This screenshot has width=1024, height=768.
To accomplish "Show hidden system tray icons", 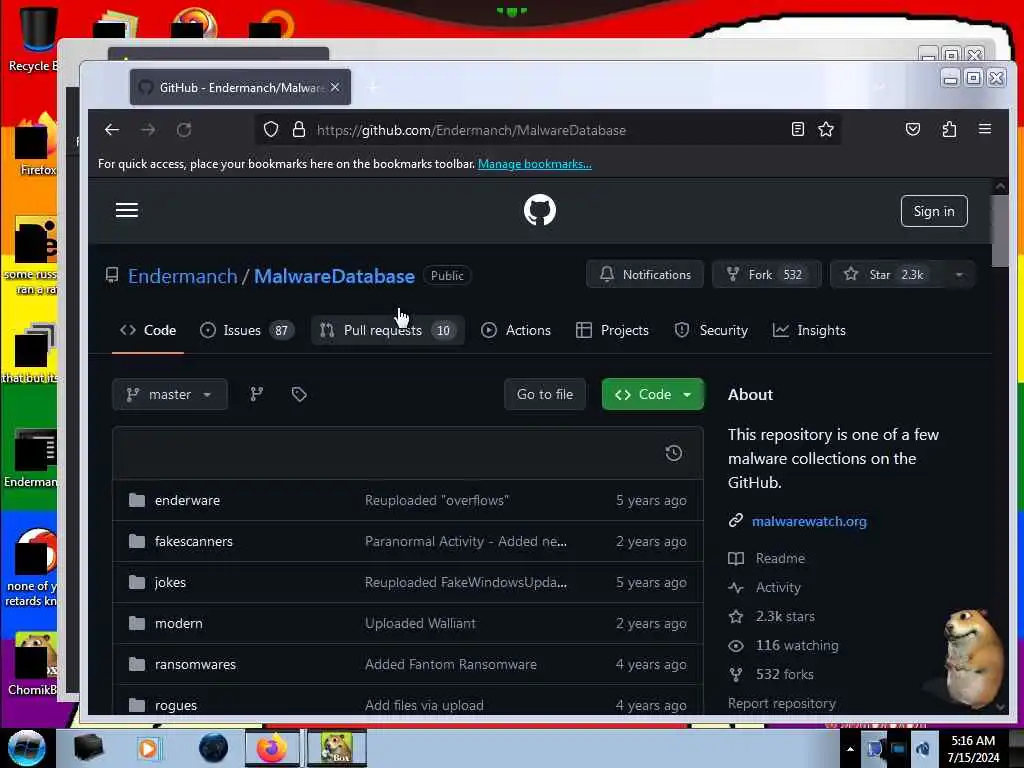I will 850,749.
